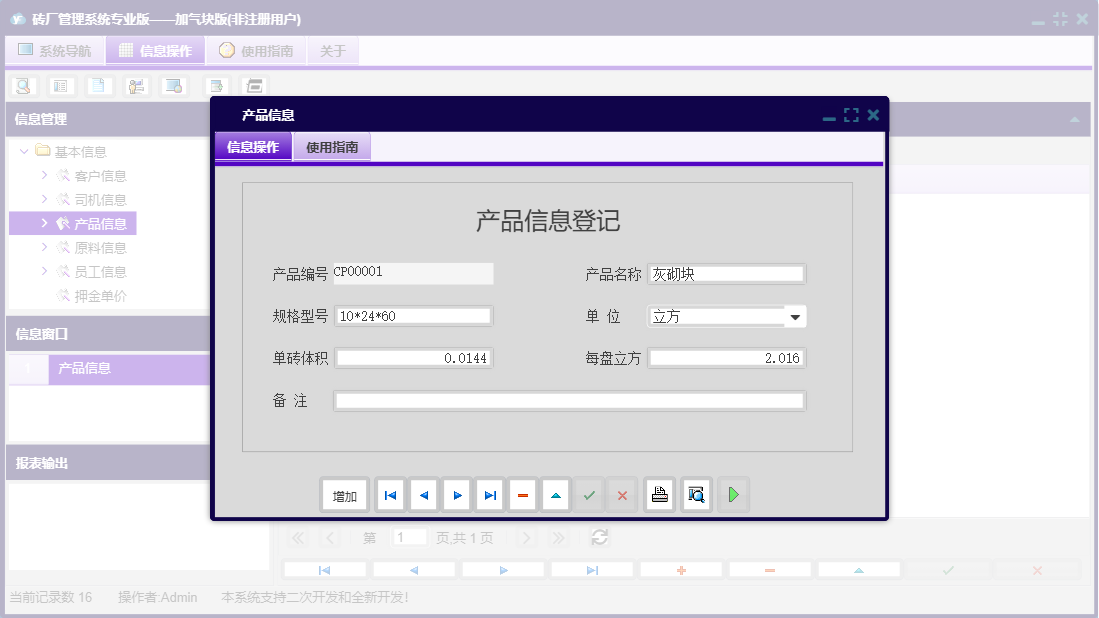Click the green run arrow in the dialog
The width and height of the screenshot is (1099, 618).
tap(733, 494)
